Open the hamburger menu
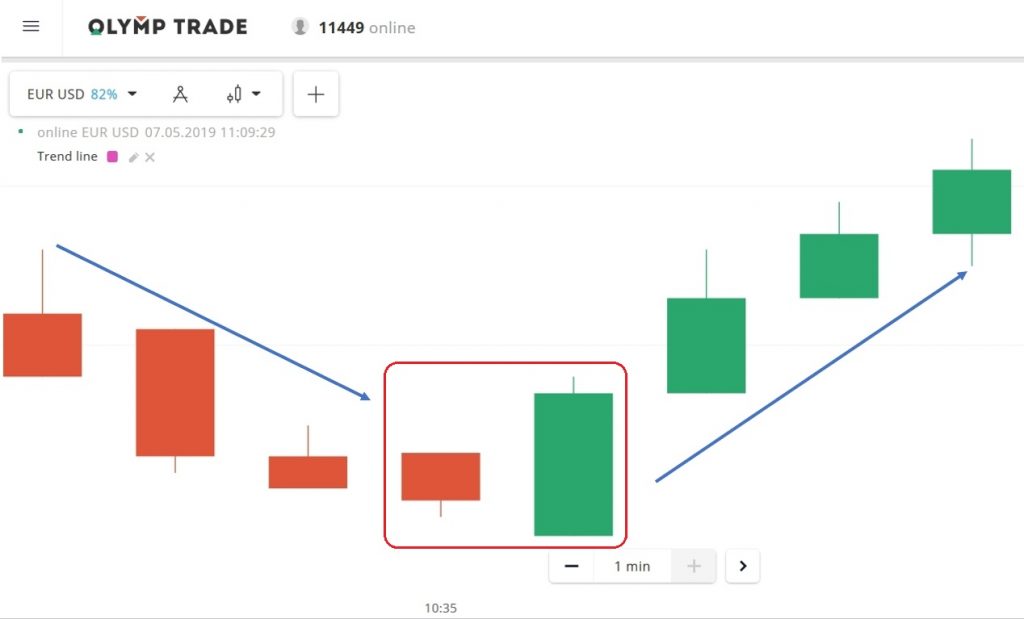This screenshot has width=1024, height=619. coord(31,27)
